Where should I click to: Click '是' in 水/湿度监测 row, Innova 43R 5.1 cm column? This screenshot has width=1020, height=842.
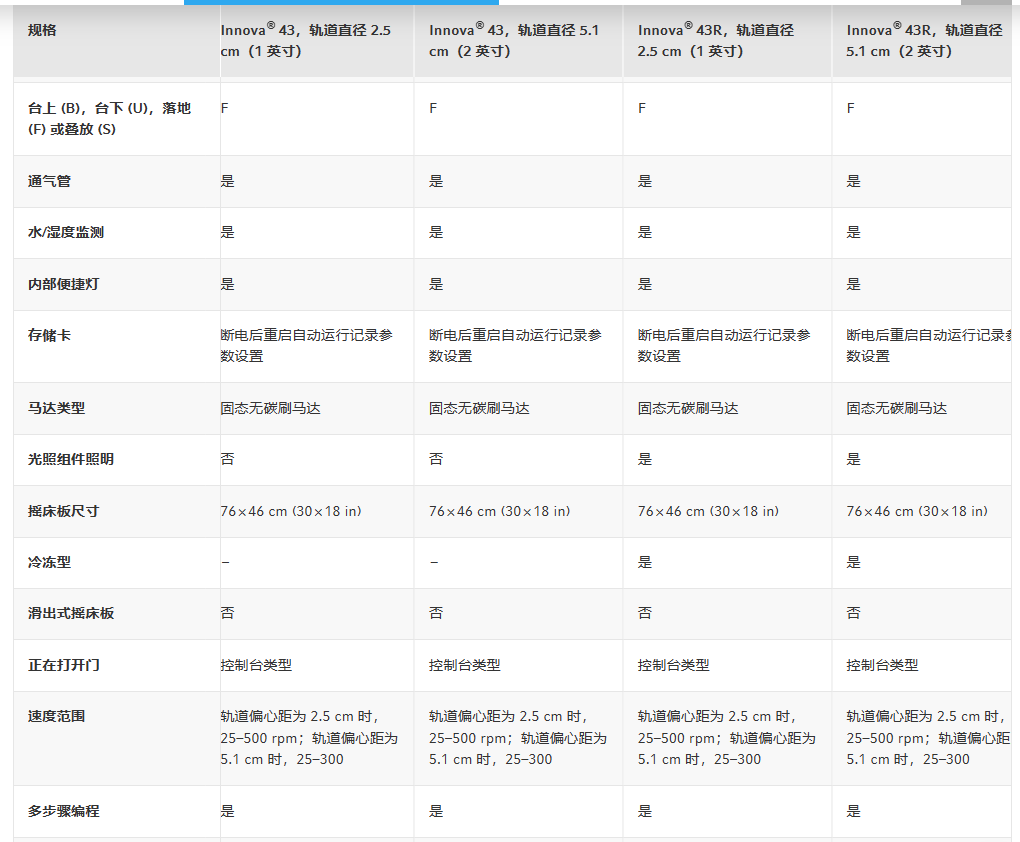click(x=853, y=232)
